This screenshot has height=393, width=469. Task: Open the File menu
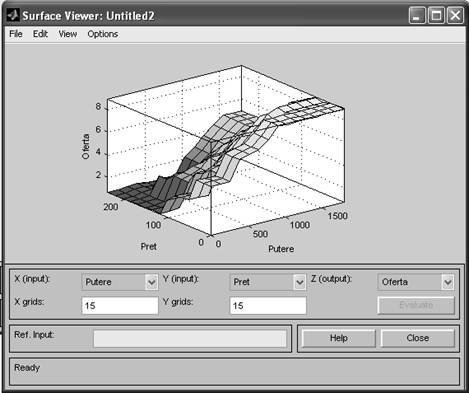coord(16,34)
